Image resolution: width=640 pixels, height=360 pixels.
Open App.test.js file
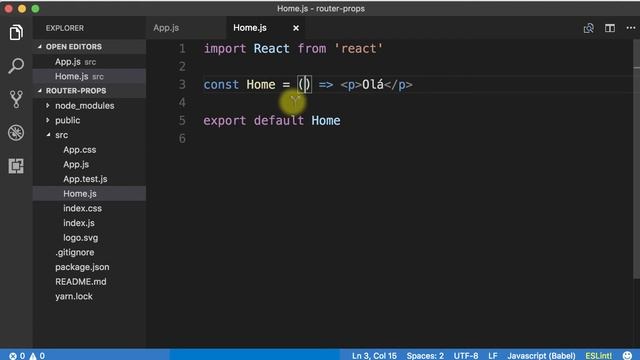85,179
